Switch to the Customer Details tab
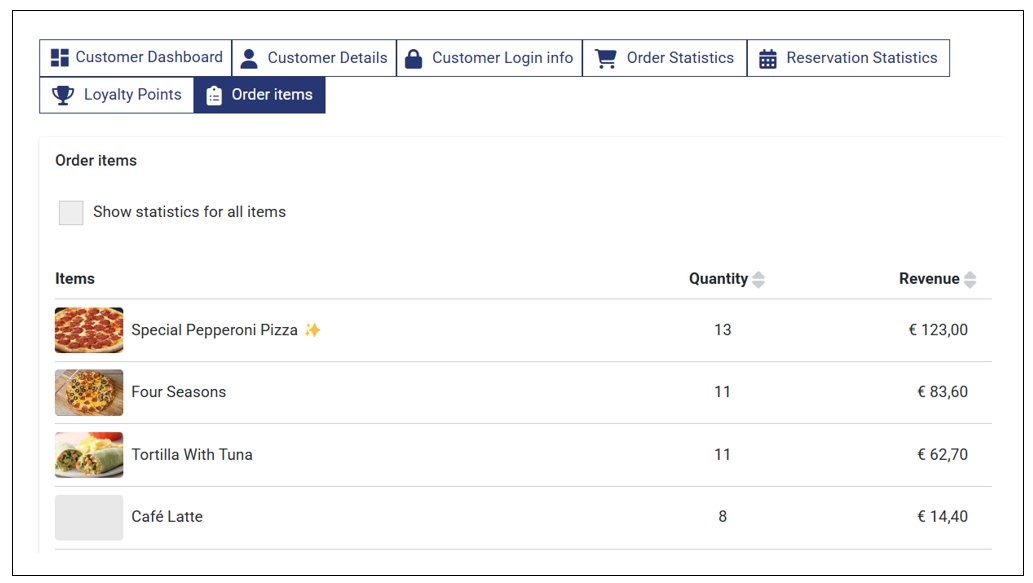 pyautogui.click(x=314, y=58)
